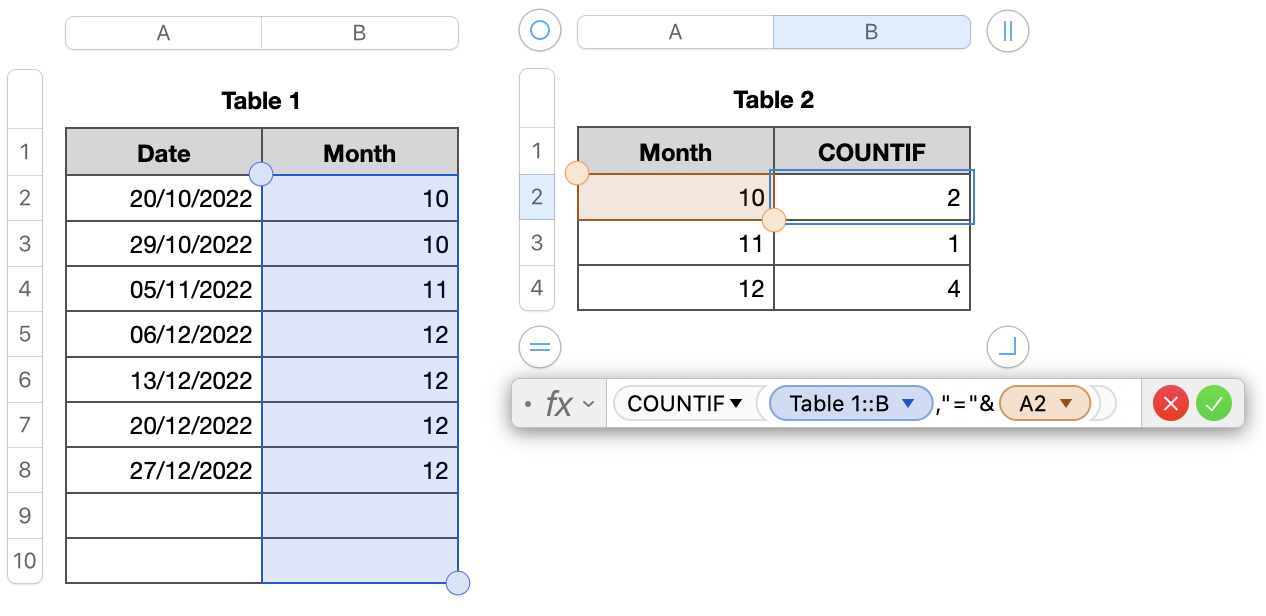Open the Table 1::B reference dropdown
This screenshot has width=1266, height=616.
908,404
